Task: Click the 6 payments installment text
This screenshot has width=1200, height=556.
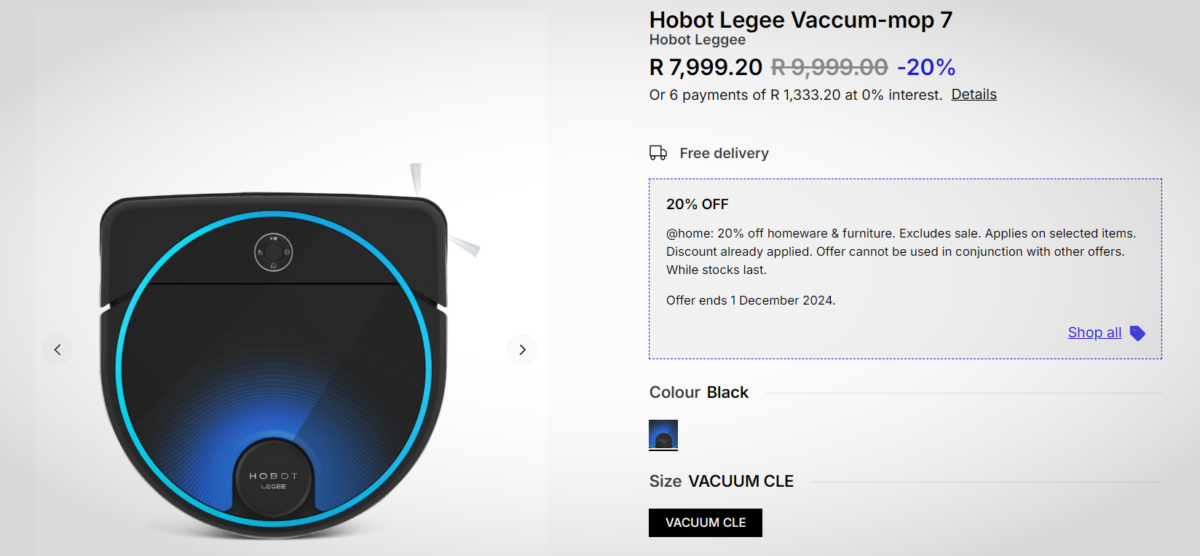Action: pos(795,95)
